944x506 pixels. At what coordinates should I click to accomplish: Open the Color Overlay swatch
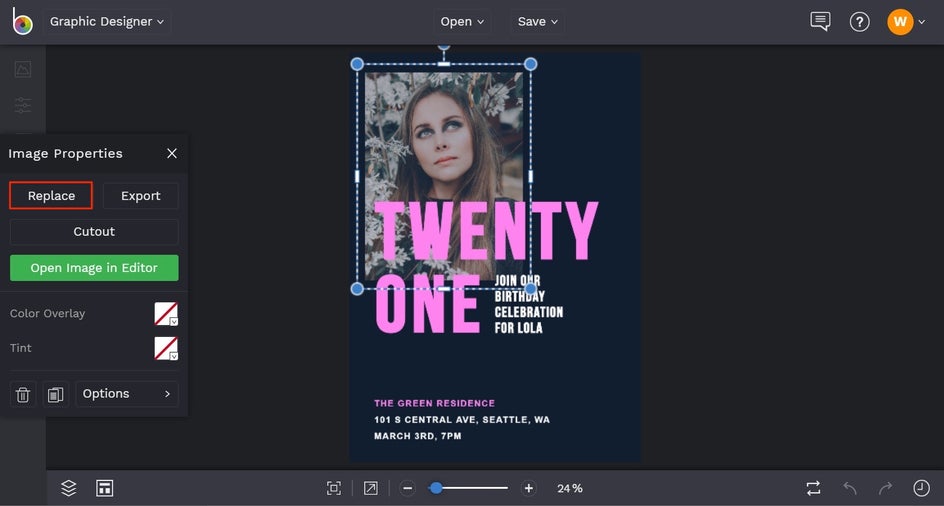click(166, 314)
